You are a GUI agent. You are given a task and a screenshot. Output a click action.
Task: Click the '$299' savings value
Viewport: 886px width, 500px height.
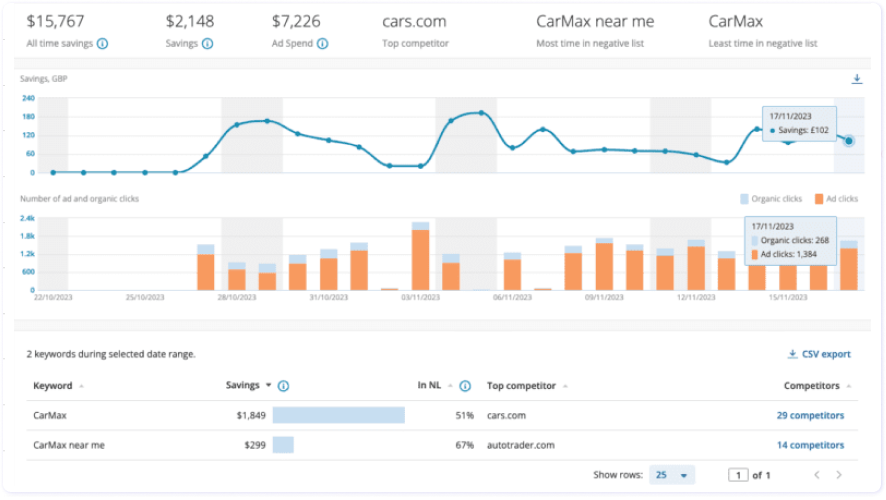pos(255,445)
